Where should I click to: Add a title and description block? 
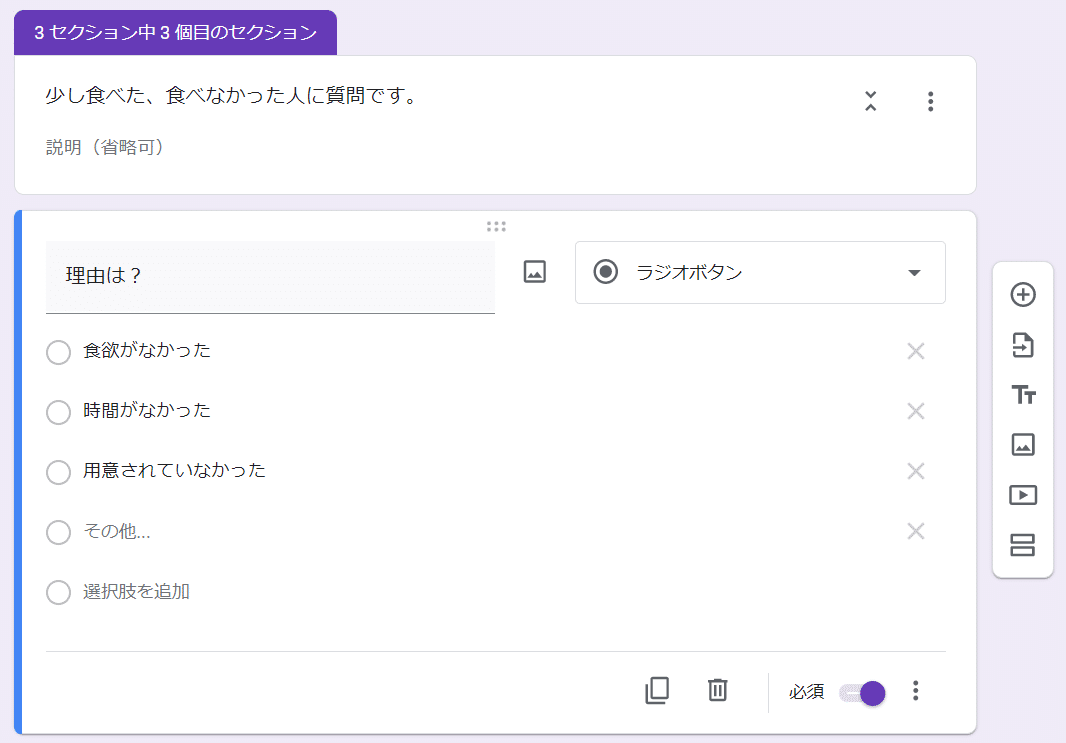[1022, 394]
